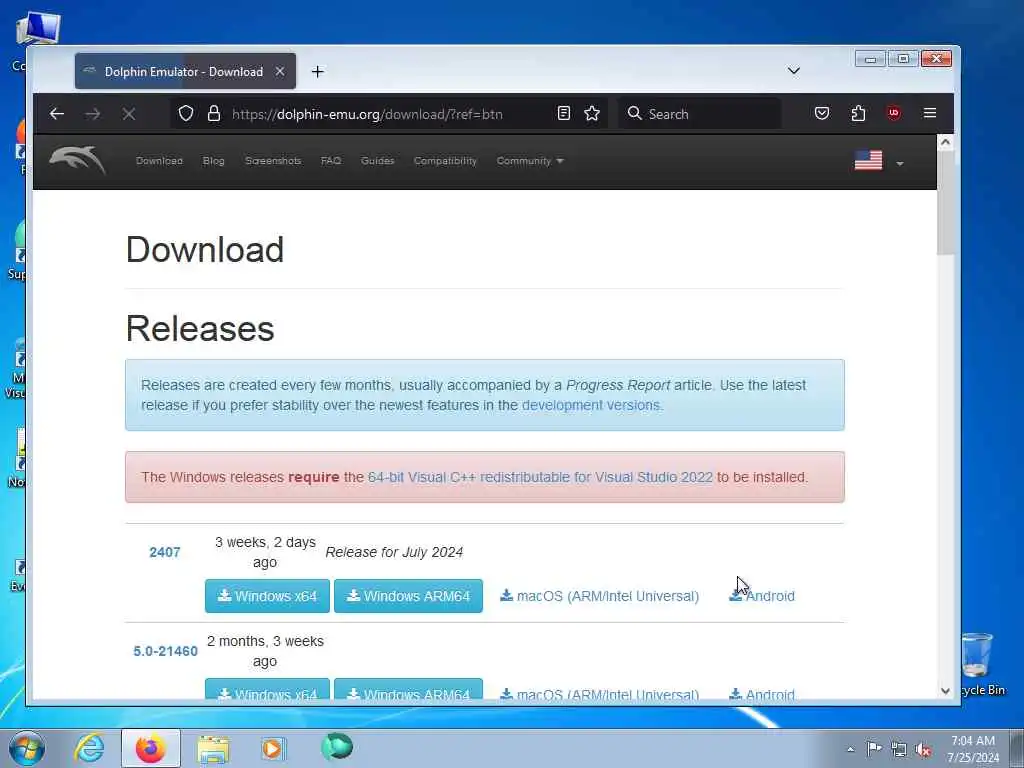The width and height of the screenshot is (1024, 768).
Task: Download 2407 Windows x64 build
Action: 267,596
